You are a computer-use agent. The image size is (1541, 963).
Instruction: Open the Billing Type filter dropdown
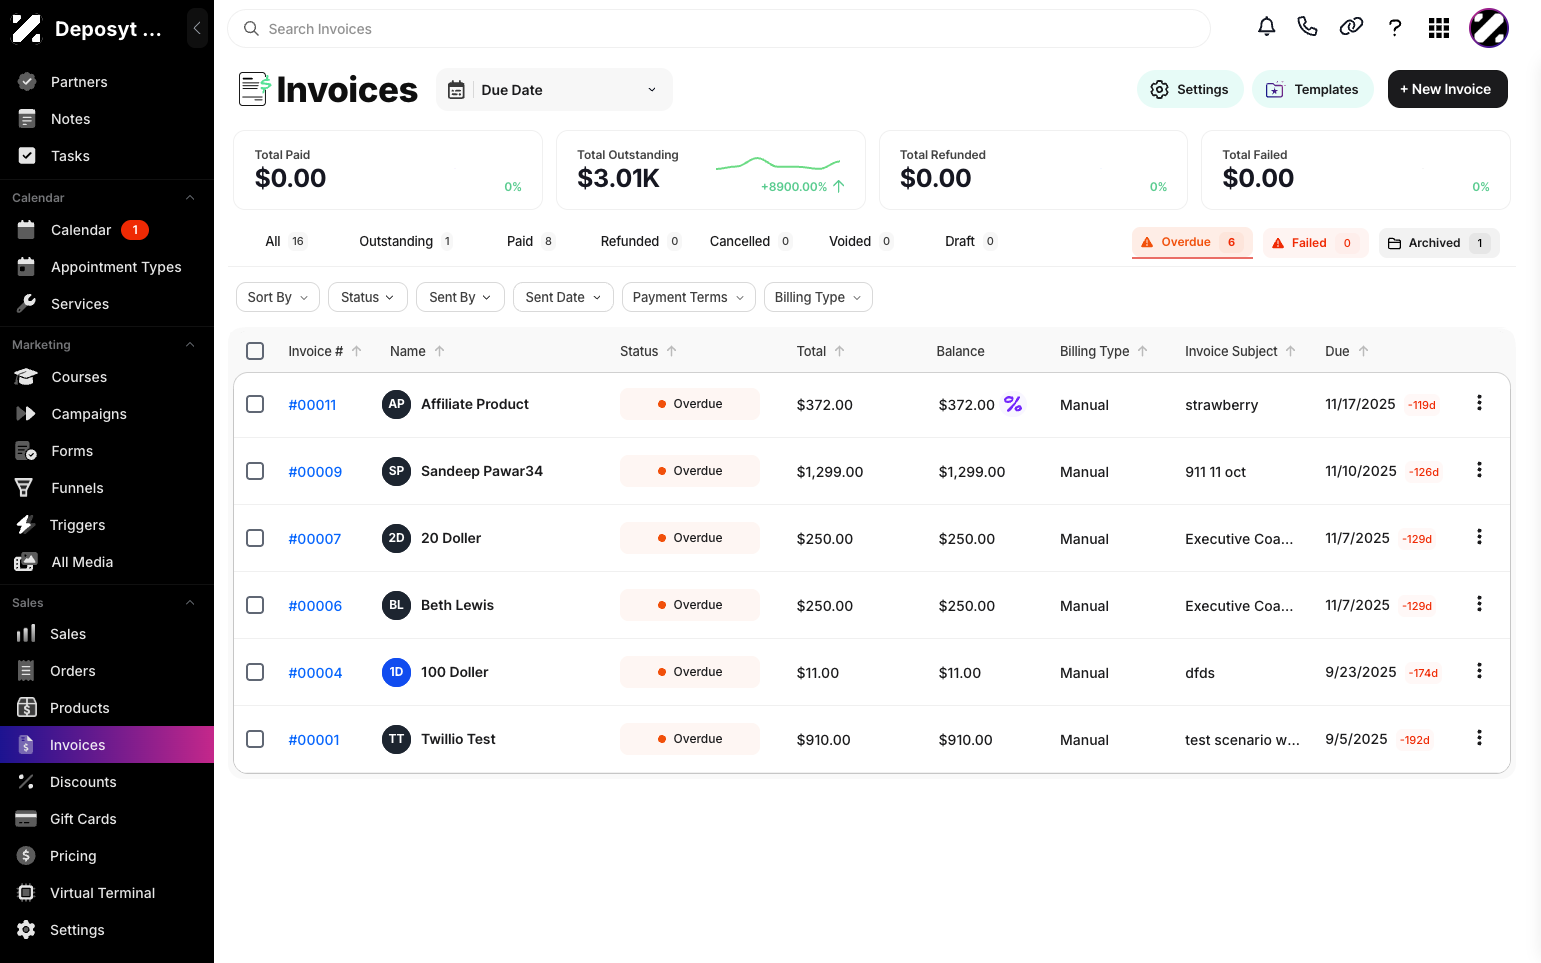818,297
